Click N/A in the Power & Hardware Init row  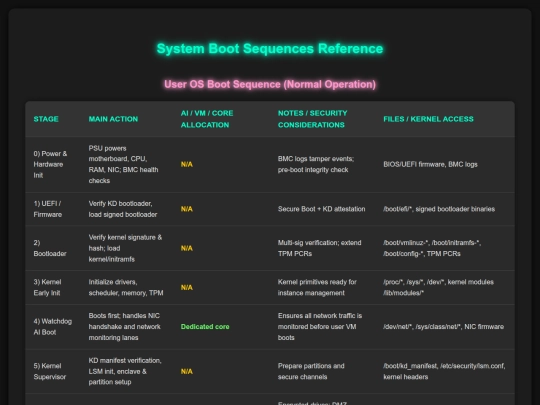[x=187, y=164]
